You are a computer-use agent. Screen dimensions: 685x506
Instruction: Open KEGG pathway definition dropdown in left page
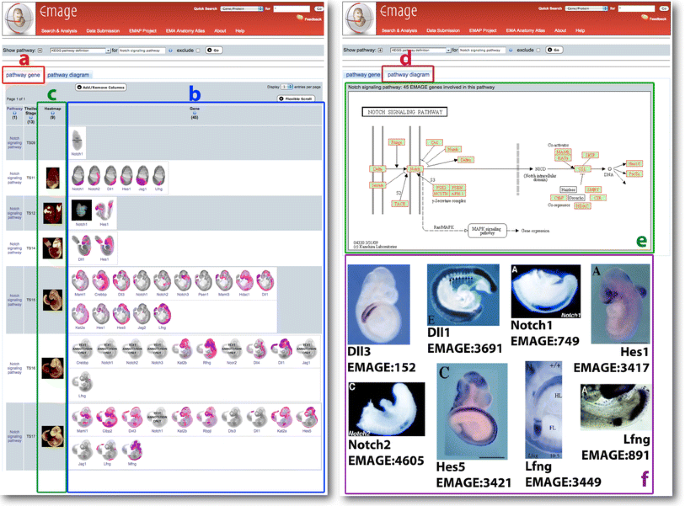80,51
